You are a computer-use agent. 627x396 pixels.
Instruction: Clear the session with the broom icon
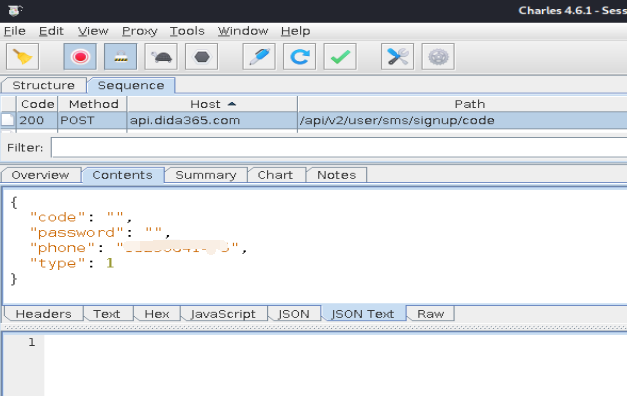(x=22, y=57)
